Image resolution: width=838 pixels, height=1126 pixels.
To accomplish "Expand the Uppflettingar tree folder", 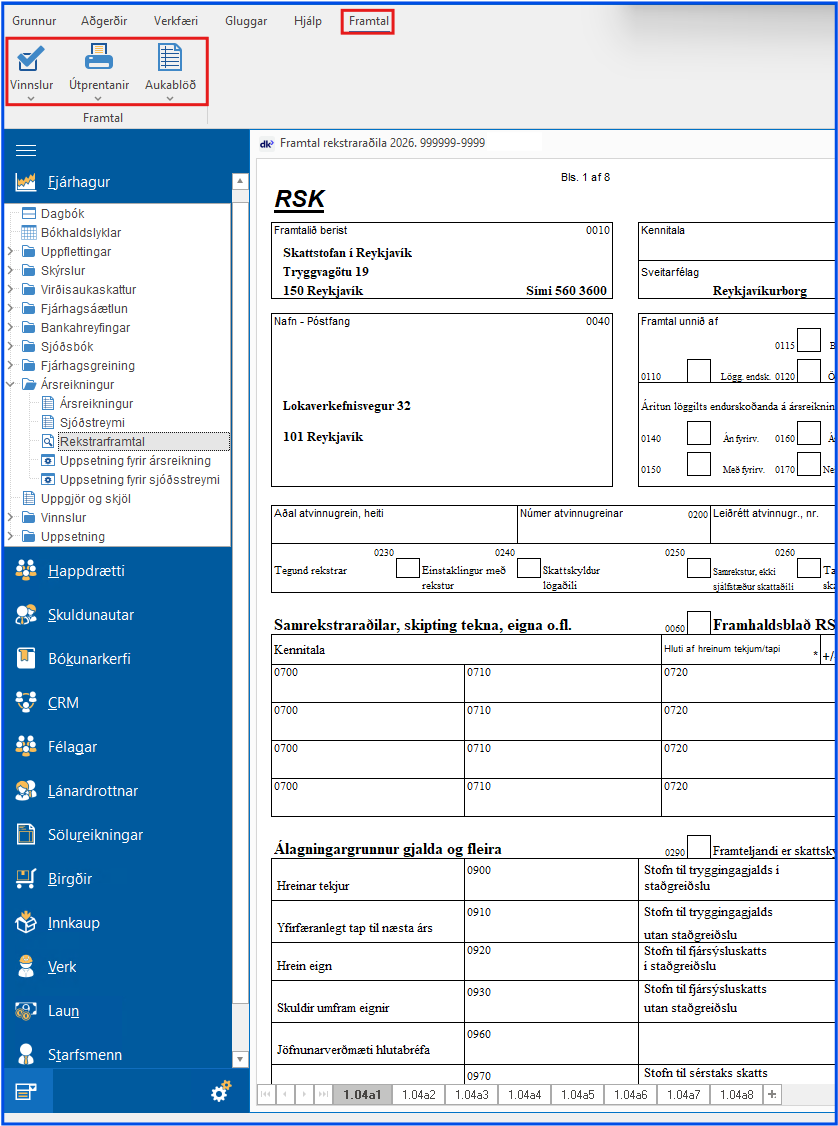I will tap(10, 252).
